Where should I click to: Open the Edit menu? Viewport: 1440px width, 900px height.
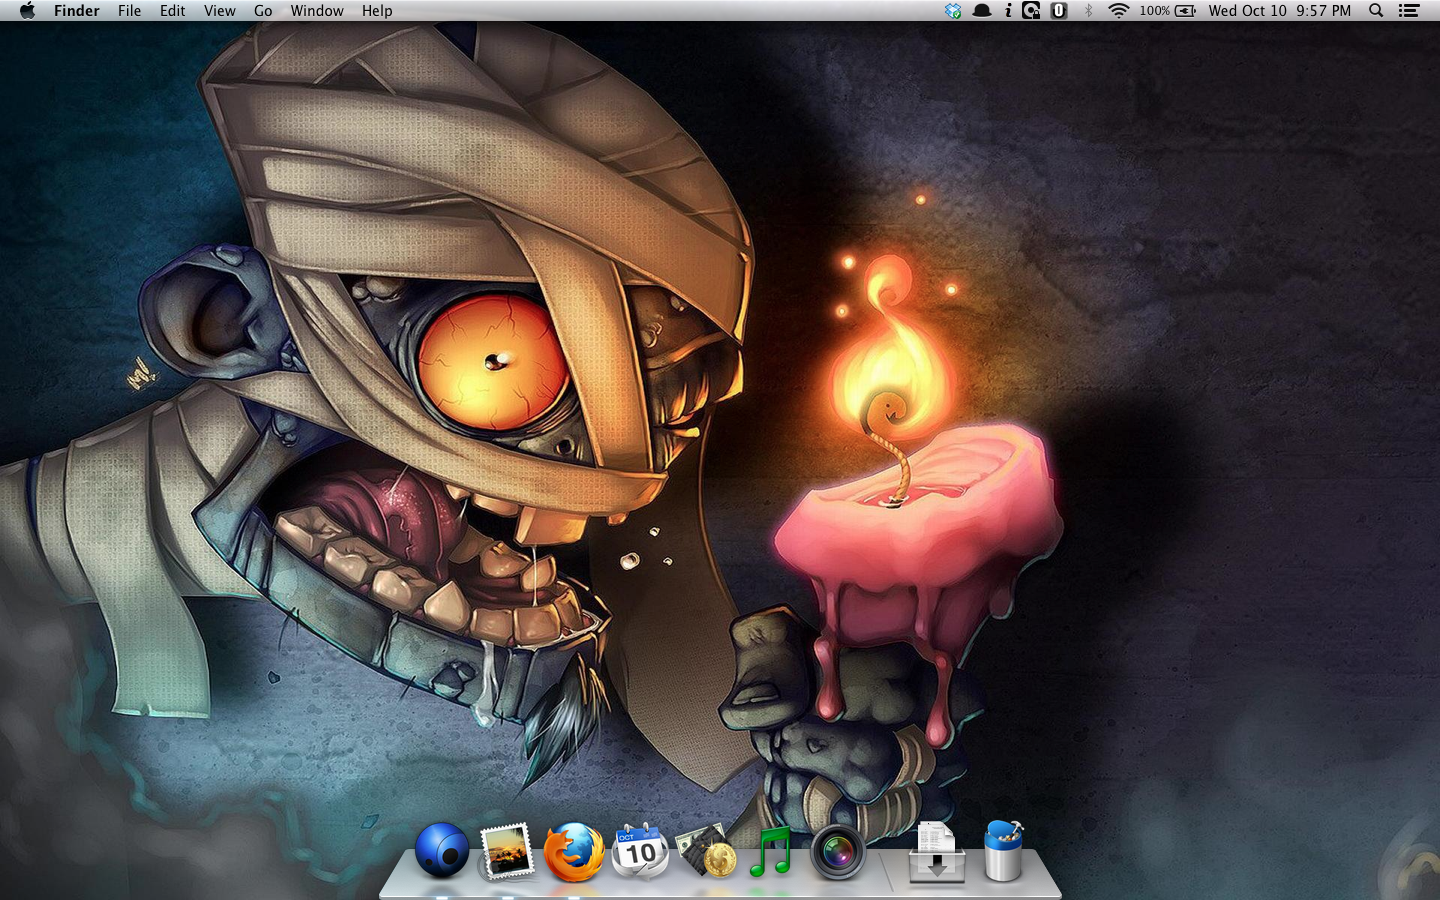pos(173,10)
